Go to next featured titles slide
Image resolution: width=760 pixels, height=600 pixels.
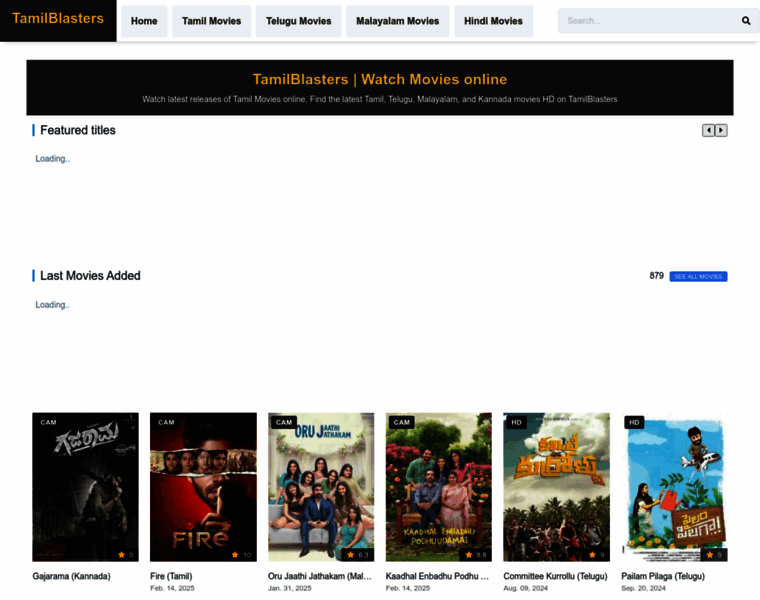pos(721,130)
